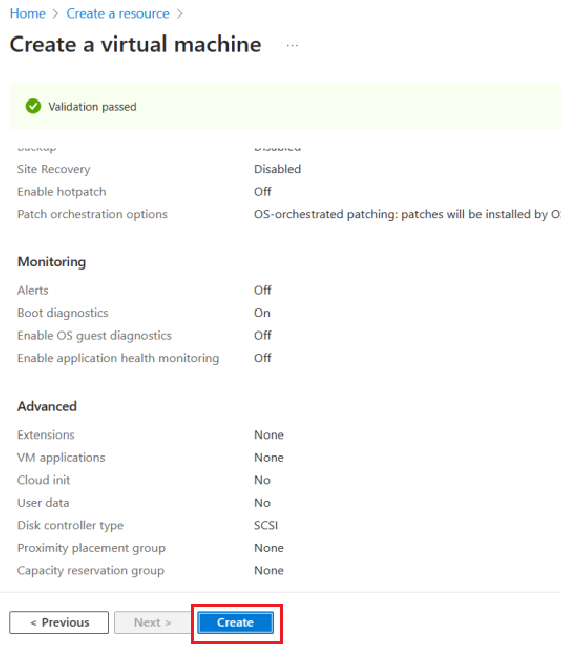Click the chevron after Home breadcrumb
Image resolution: width=561 pixels, height=653 pixels.
point(55,14)
